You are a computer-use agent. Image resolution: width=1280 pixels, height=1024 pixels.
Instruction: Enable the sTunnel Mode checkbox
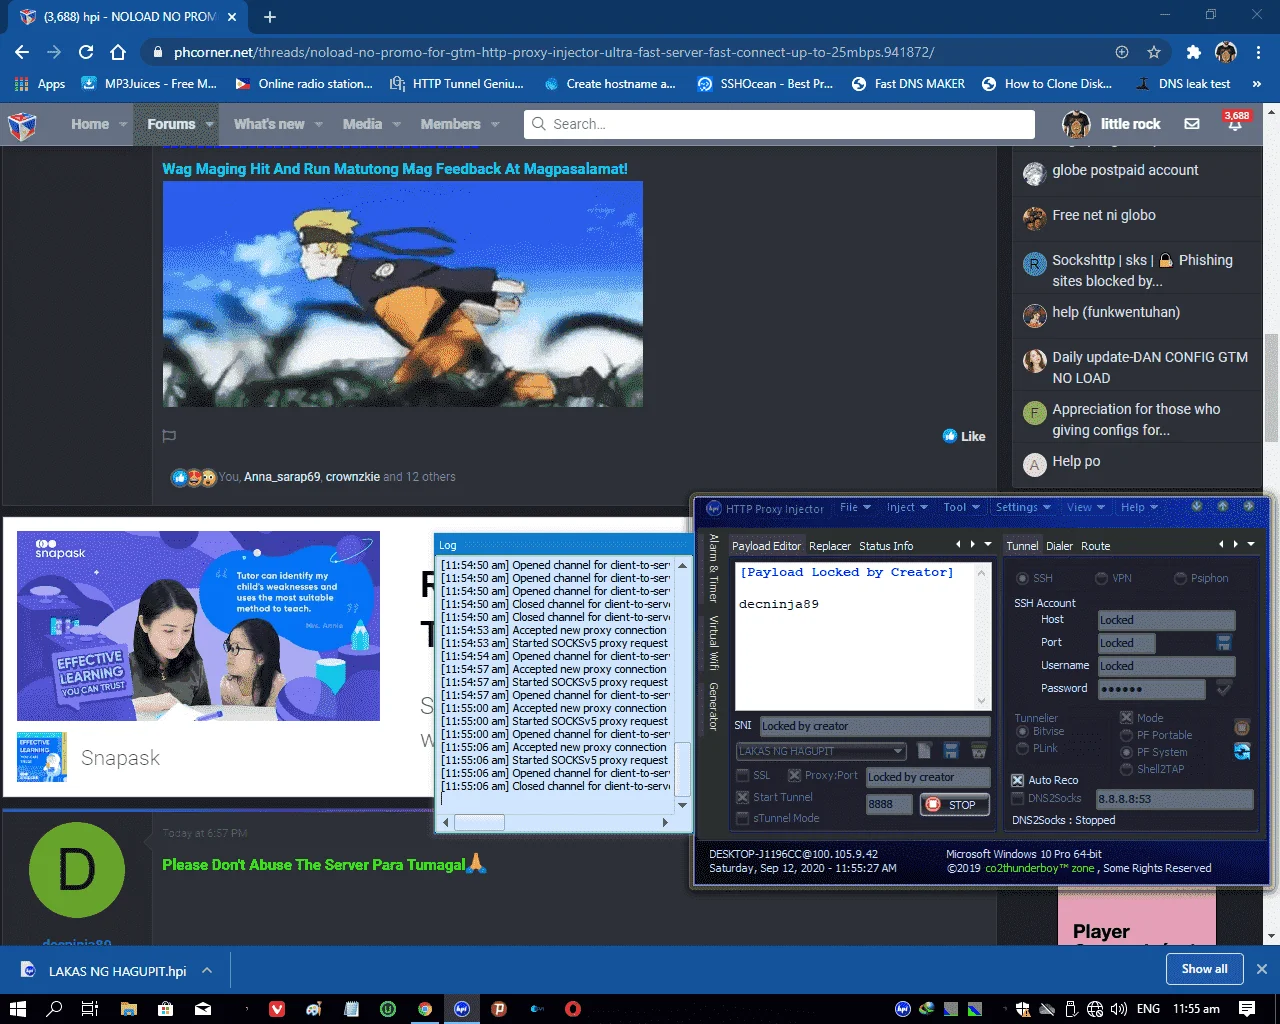click(743, 818)
